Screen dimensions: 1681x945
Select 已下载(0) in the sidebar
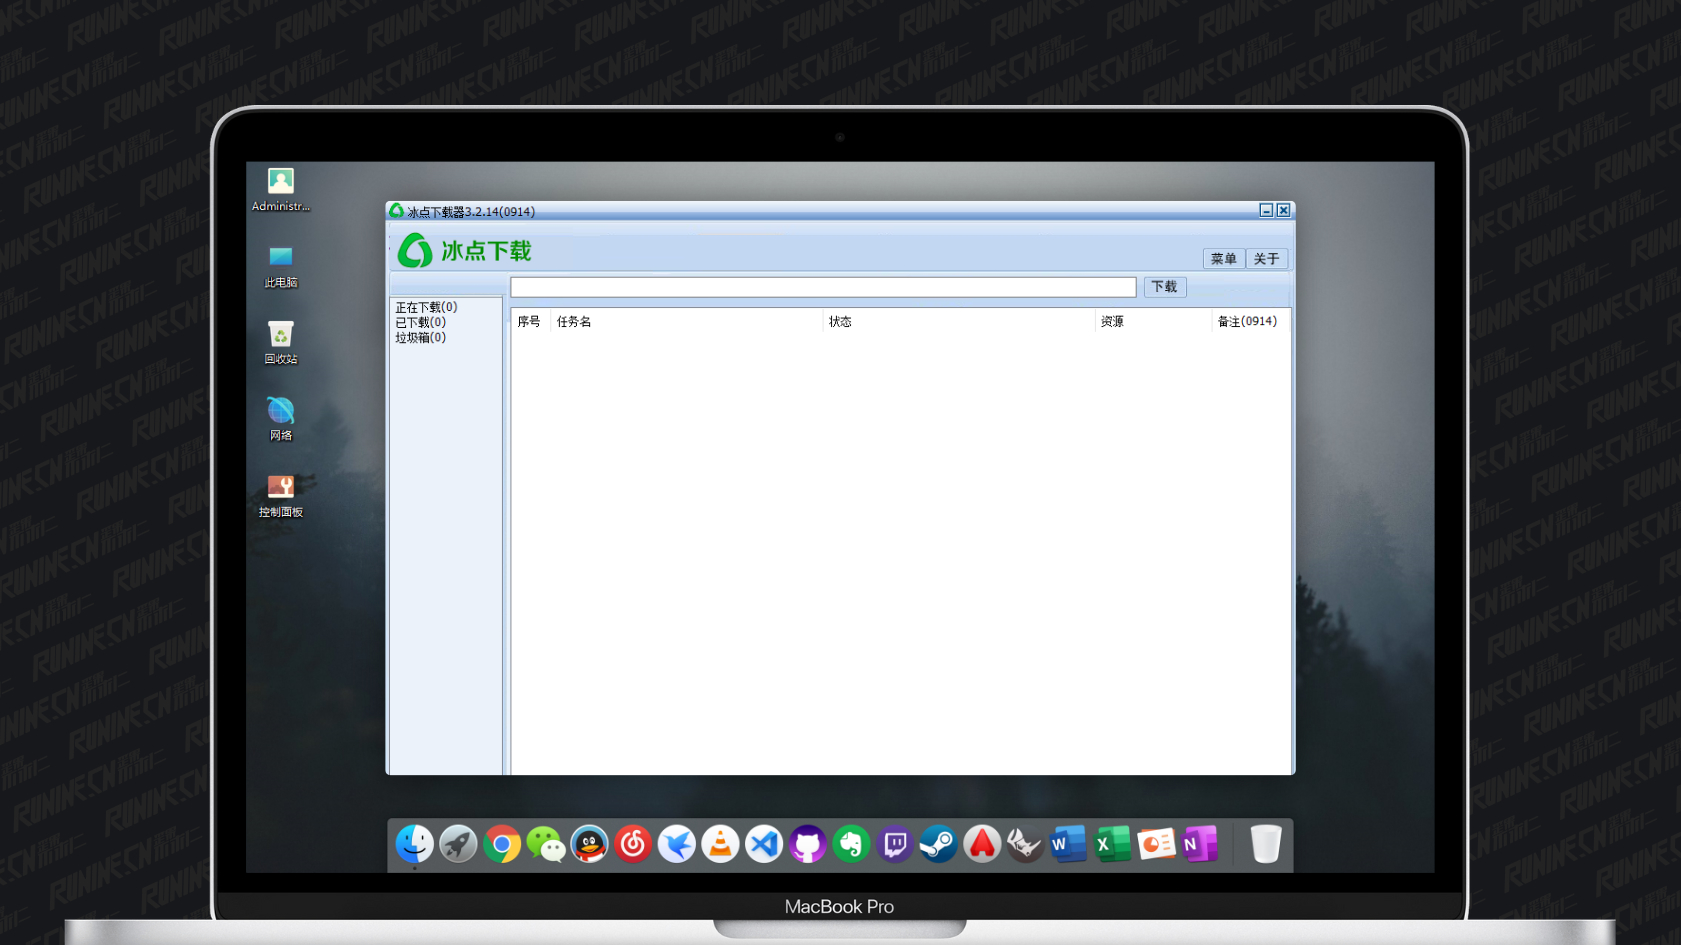tap(421, 322)
